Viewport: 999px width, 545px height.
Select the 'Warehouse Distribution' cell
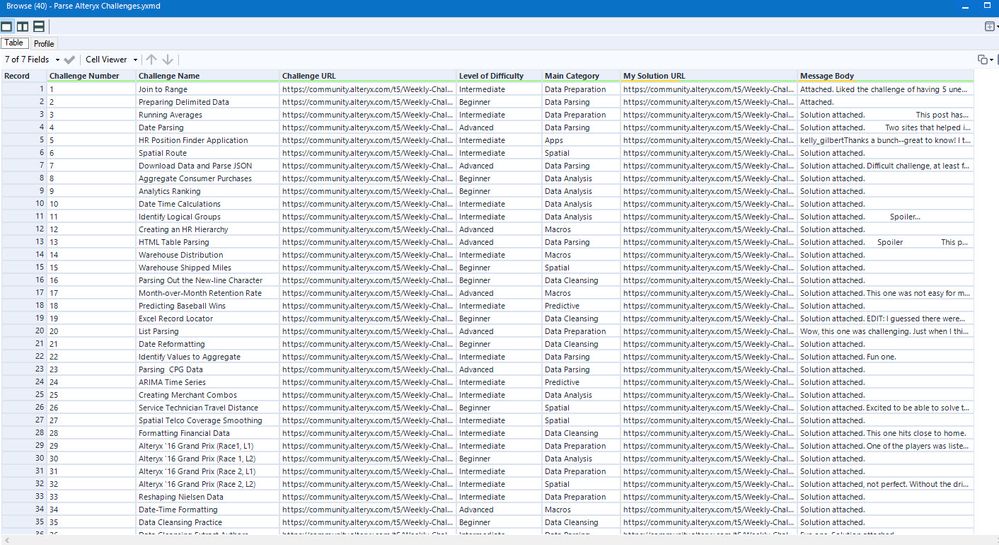point(208,255)
